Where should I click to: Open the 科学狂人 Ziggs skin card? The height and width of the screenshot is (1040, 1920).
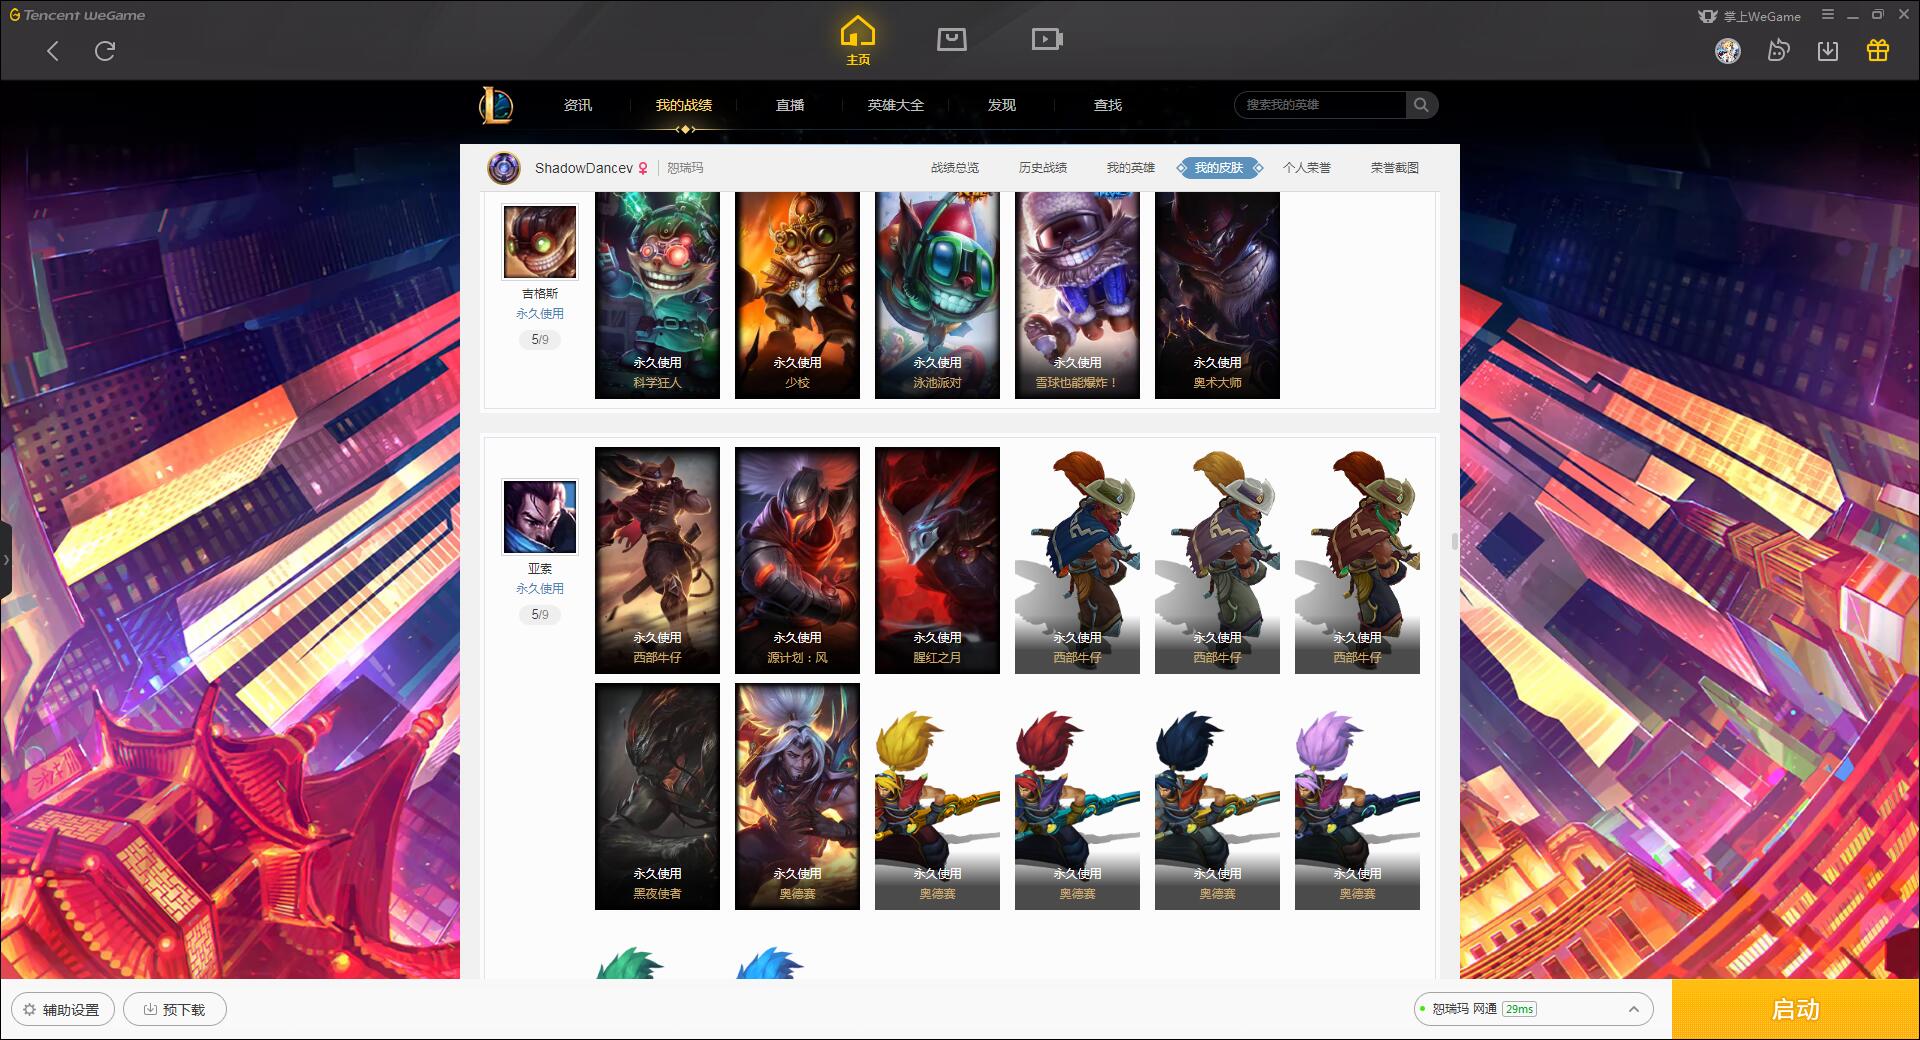pyautogui.click(x=657, y=295)
